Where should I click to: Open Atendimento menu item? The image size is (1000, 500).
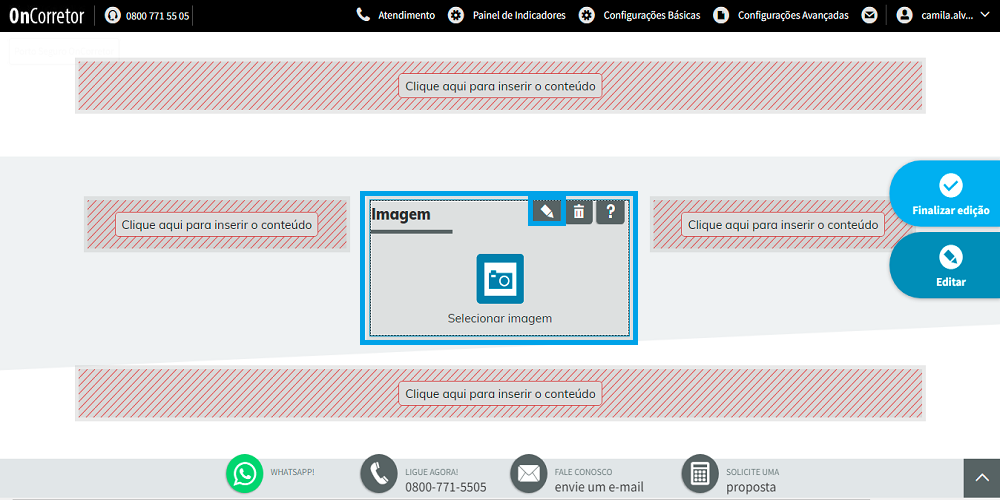tap(396, 15)
